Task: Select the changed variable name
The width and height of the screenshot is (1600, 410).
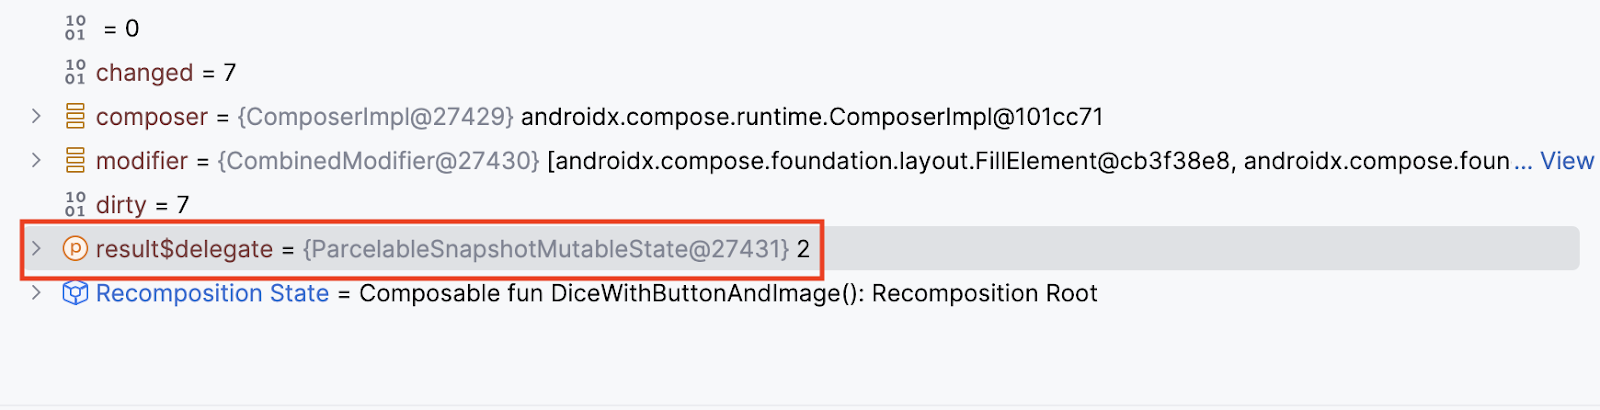Action: (x=144, y=73)
